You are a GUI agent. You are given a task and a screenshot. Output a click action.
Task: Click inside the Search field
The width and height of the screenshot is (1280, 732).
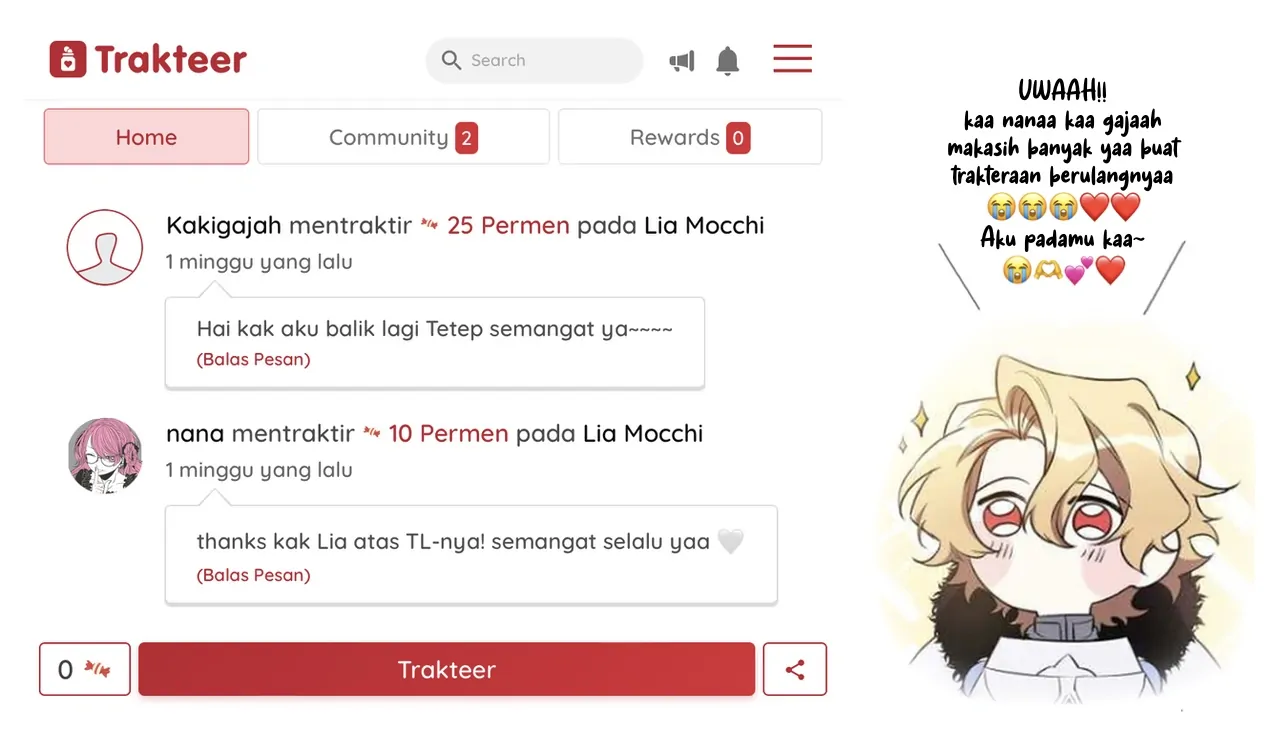534,60
